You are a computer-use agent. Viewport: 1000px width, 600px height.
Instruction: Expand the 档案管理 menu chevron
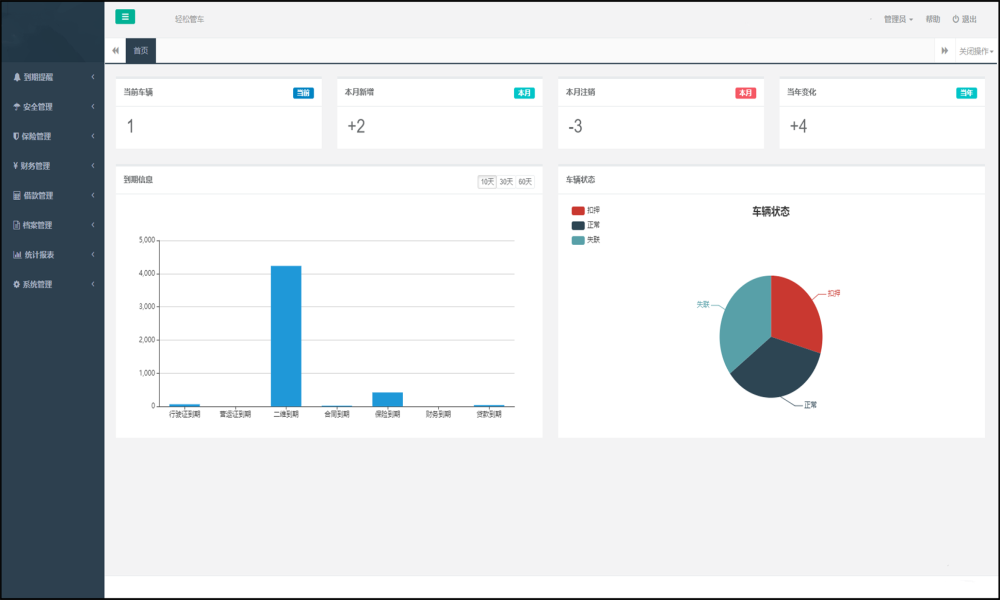pos(92,224)
